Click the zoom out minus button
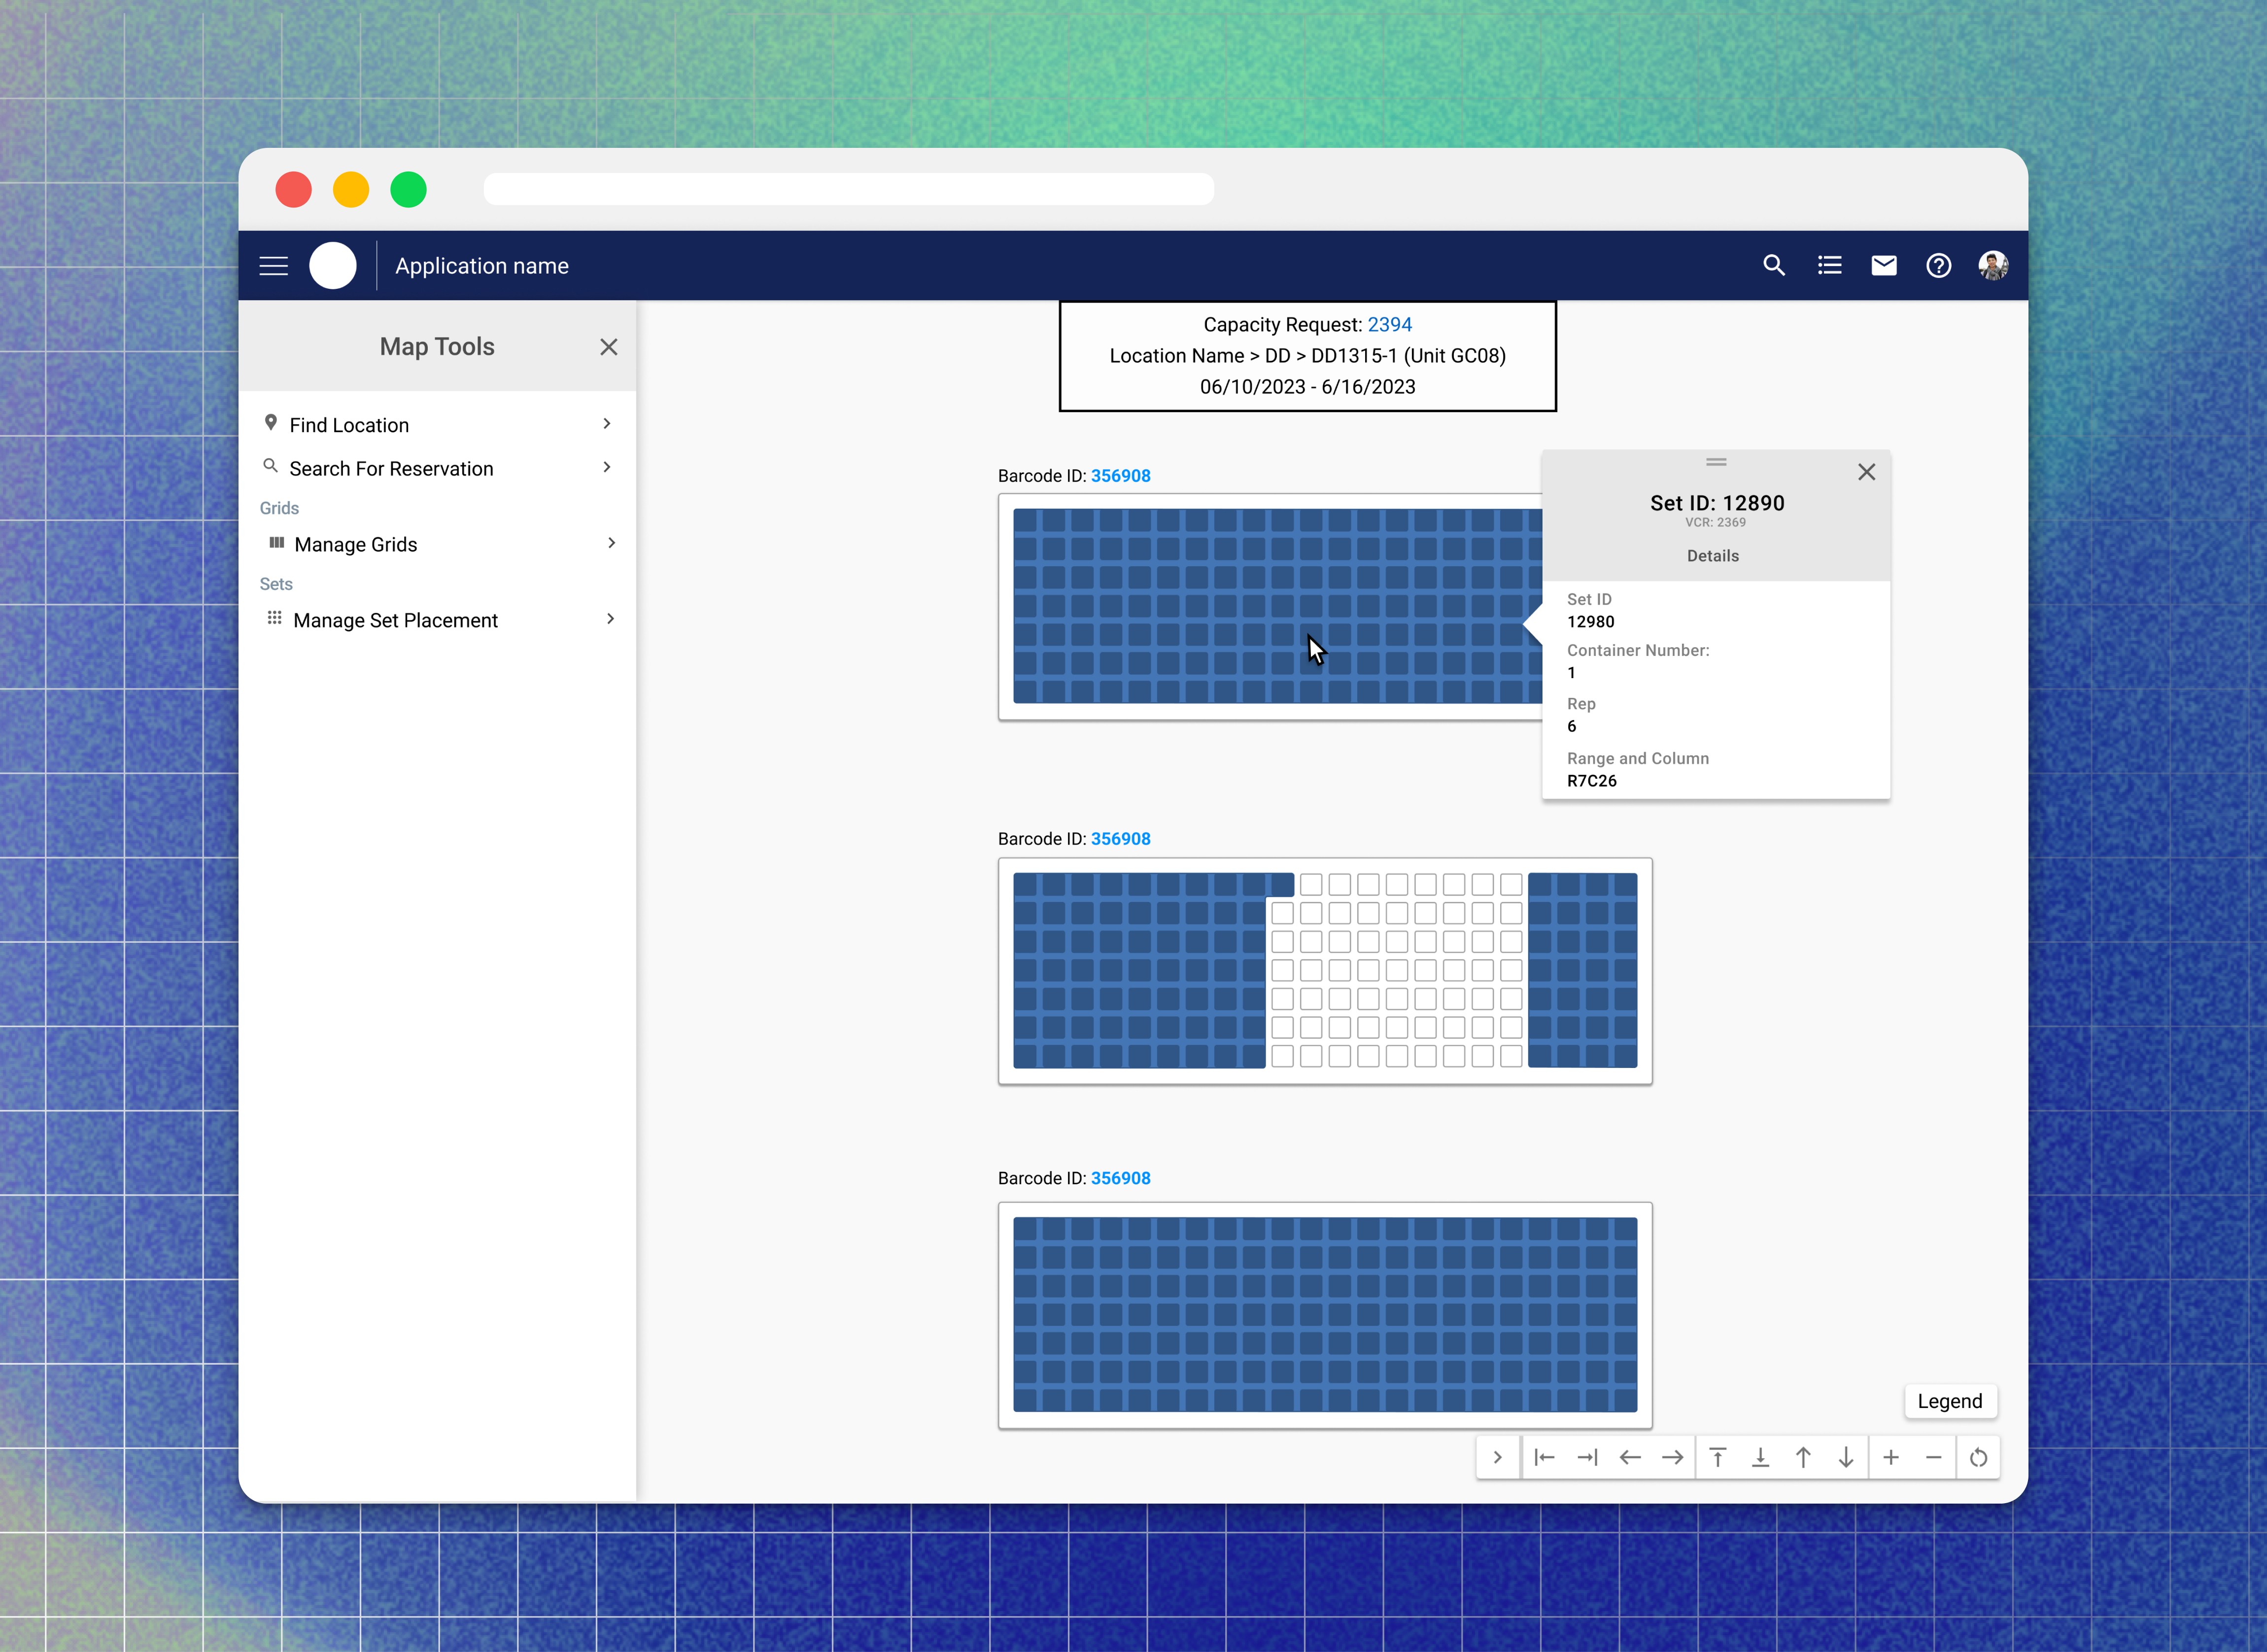Viewport: 2267px width, 1652px height. coord(1933,1458)
